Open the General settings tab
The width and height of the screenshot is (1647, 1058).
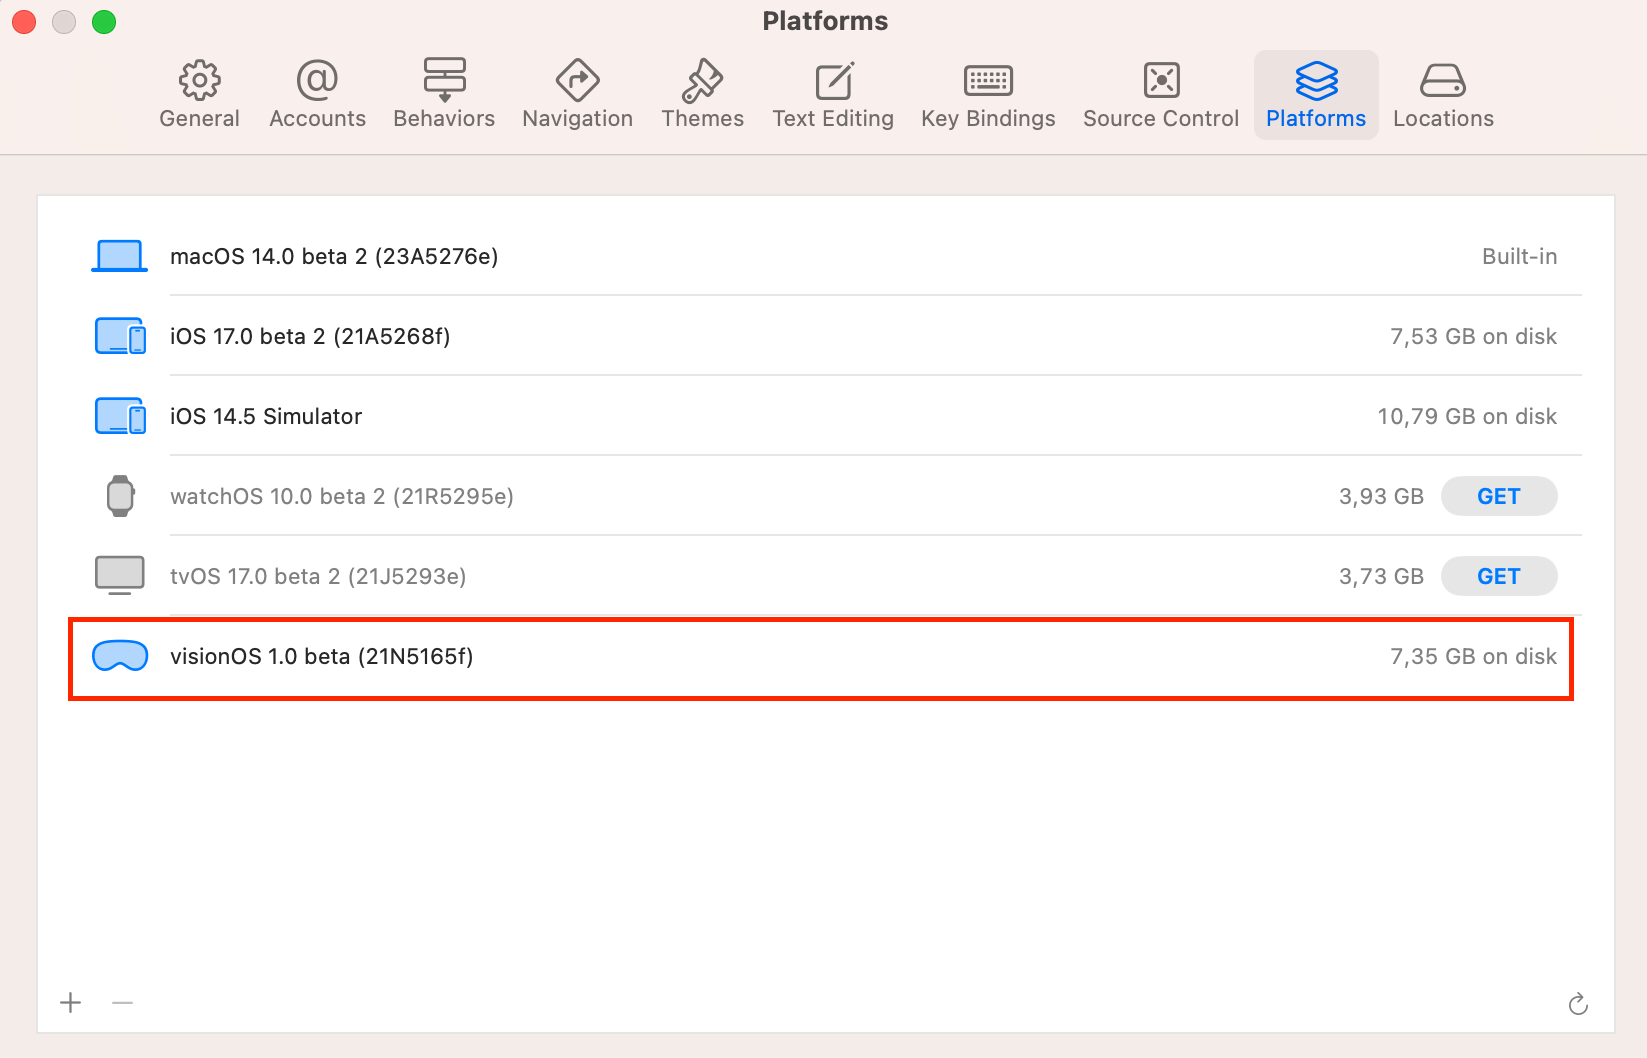tap(199, 96)
